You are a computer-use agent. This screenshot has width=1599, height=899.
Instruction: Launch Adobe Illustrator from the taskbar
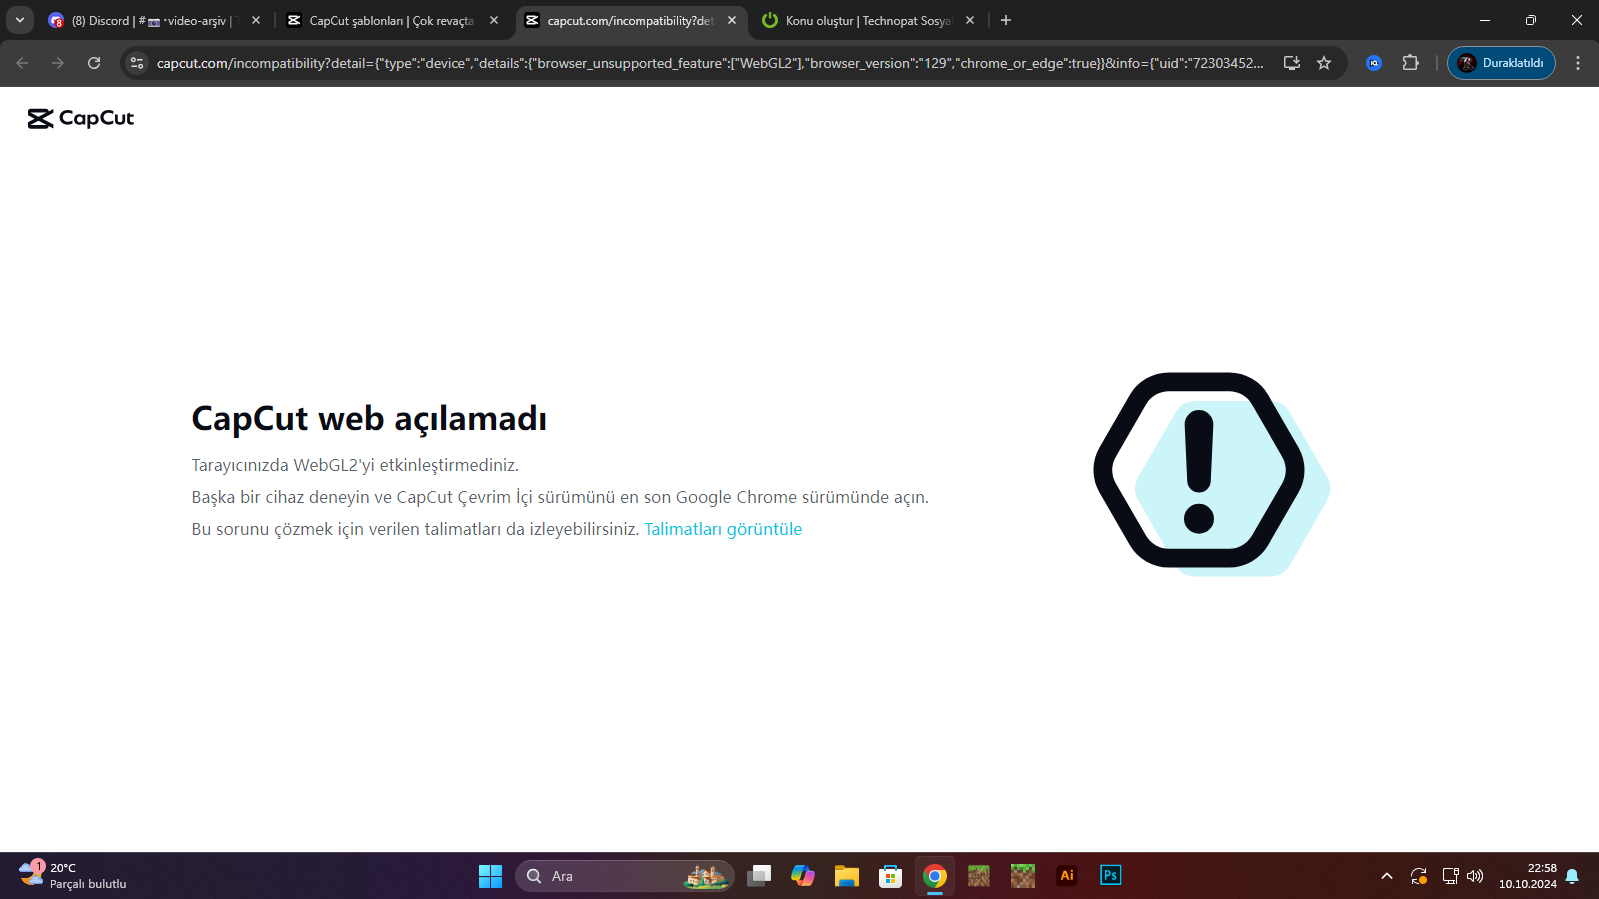(x=1067, y=876)
